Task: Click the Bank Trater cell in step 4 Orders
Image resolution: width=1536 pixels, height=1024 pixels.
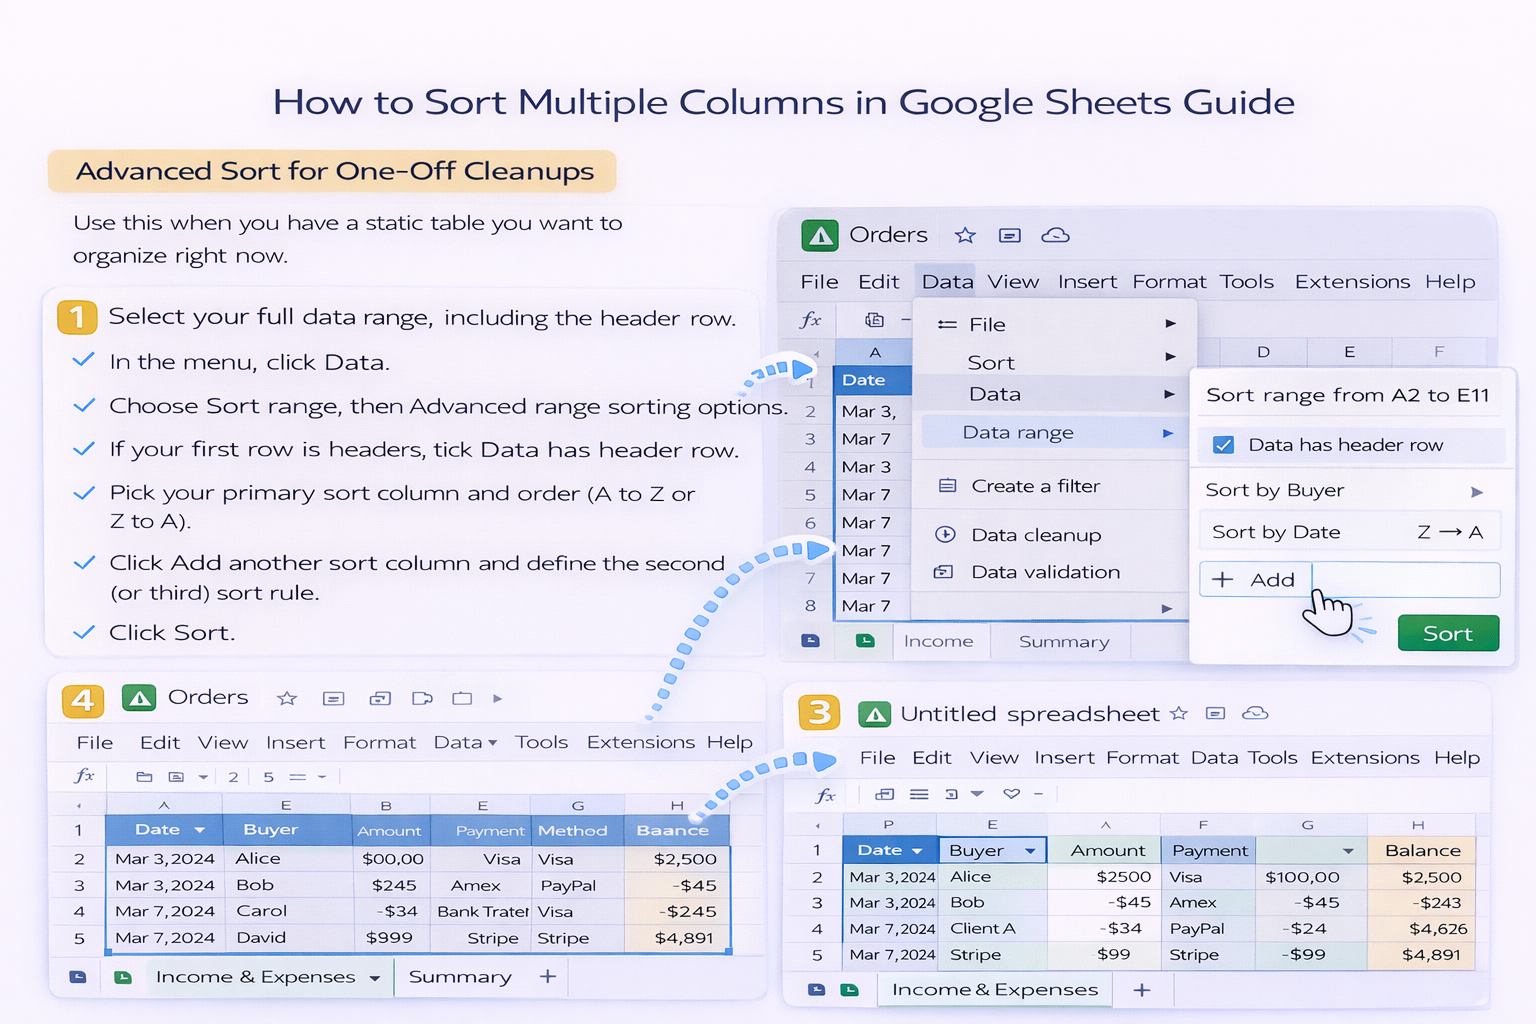Action: coord(482,911)
